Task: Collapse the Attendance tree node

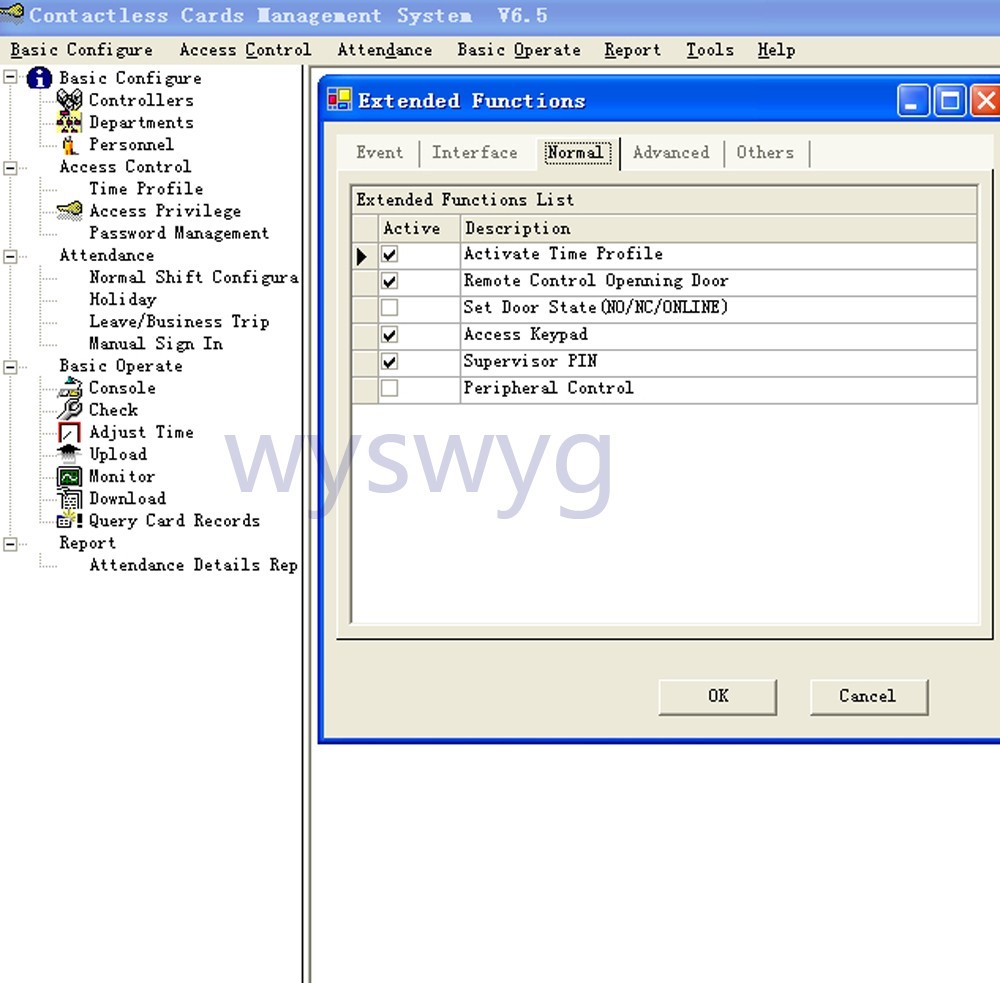Action: pyautogui.click(x=10, y=256)
